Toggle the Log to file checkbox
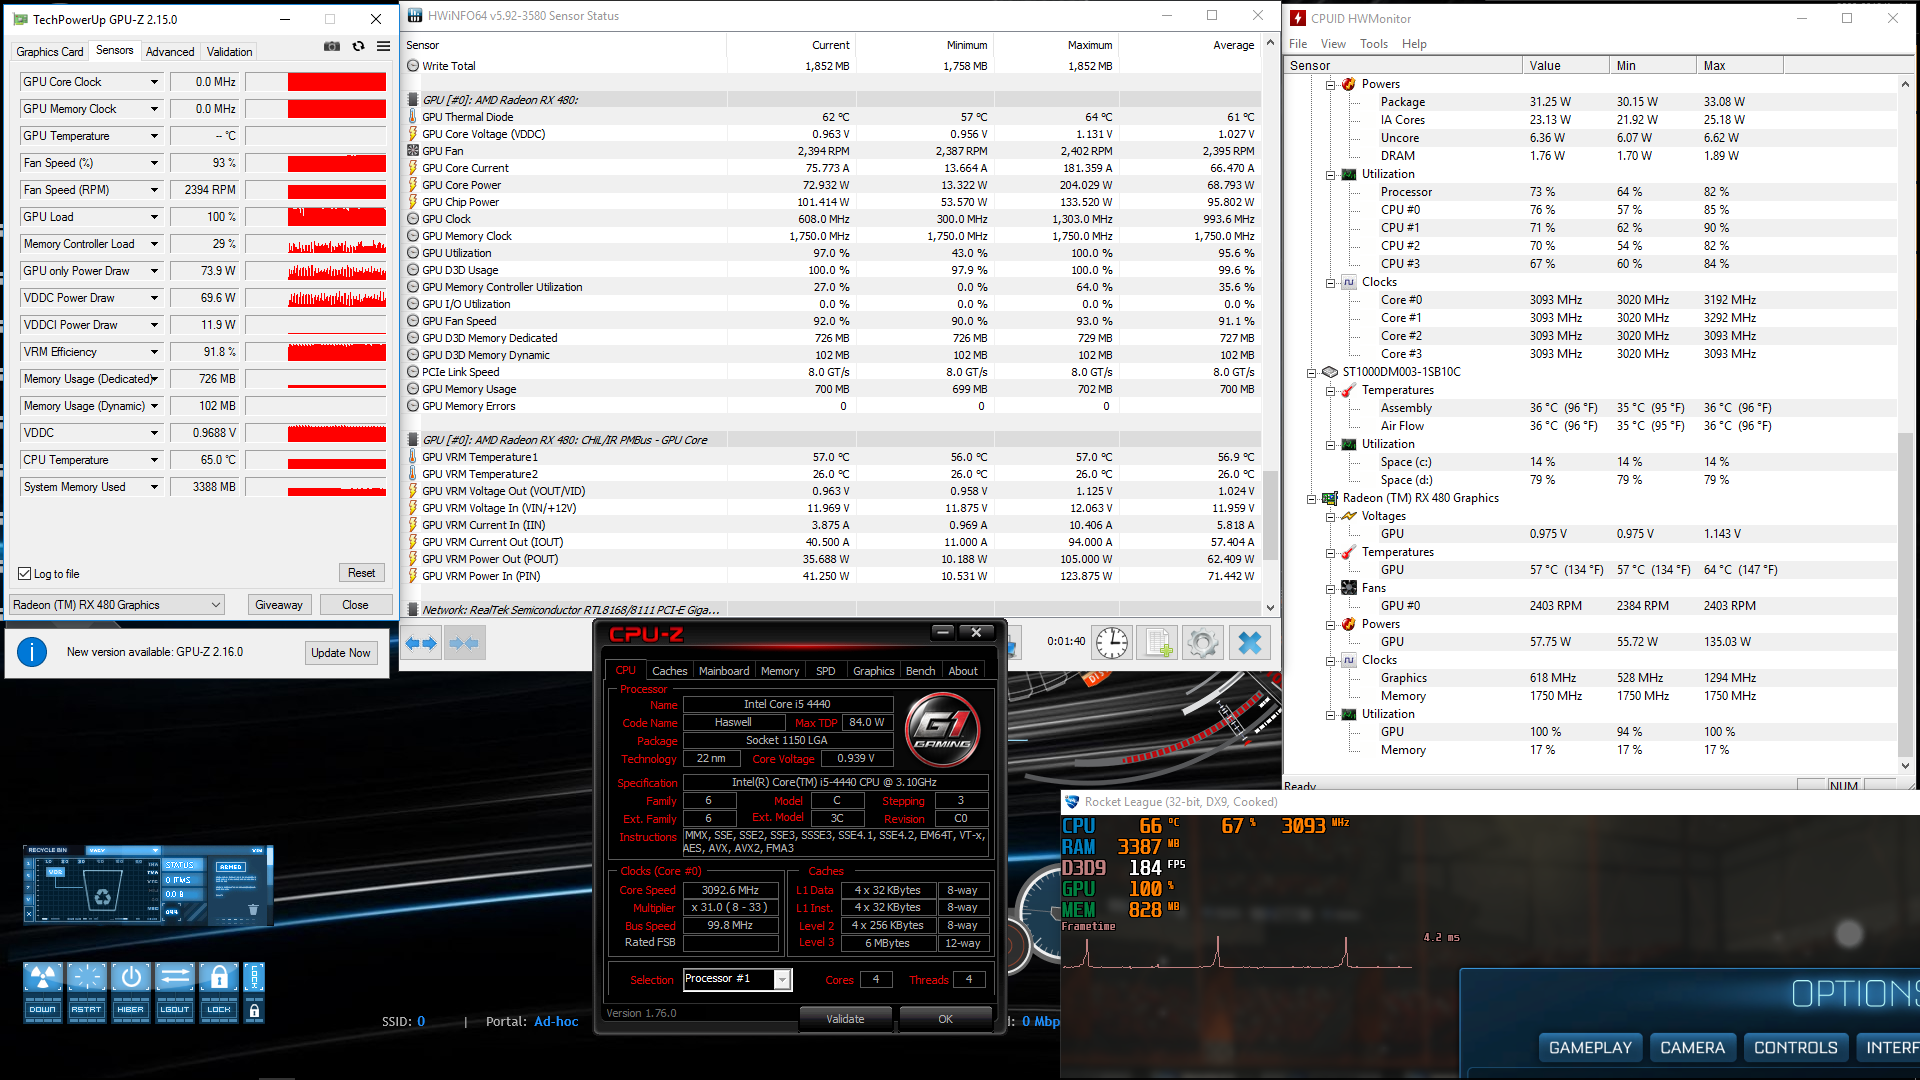The image size is (1920, 1080). (25, 574)
